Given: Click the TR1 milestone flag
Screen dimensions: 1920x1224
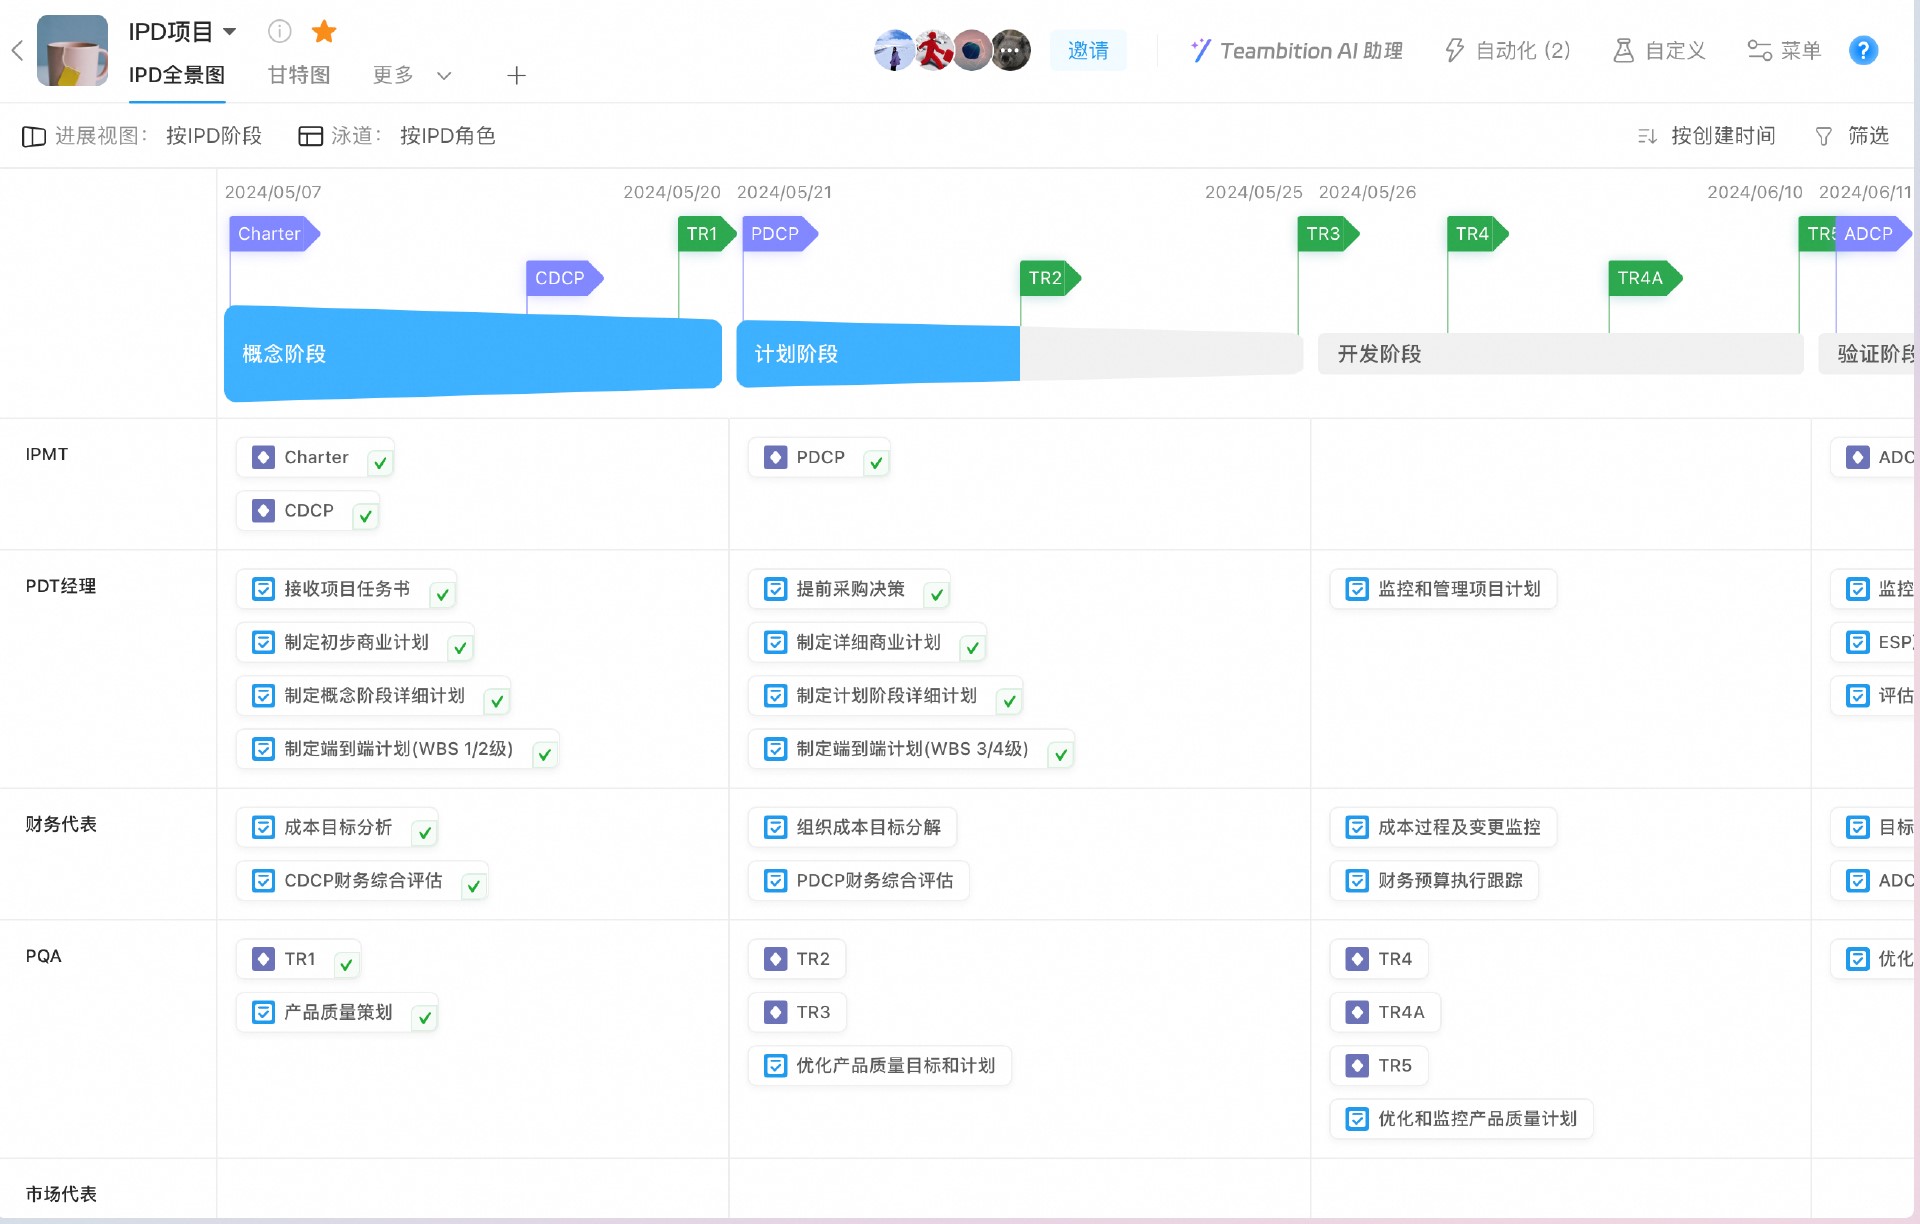Looking at the screenshot, I should (x=706, y=234).
